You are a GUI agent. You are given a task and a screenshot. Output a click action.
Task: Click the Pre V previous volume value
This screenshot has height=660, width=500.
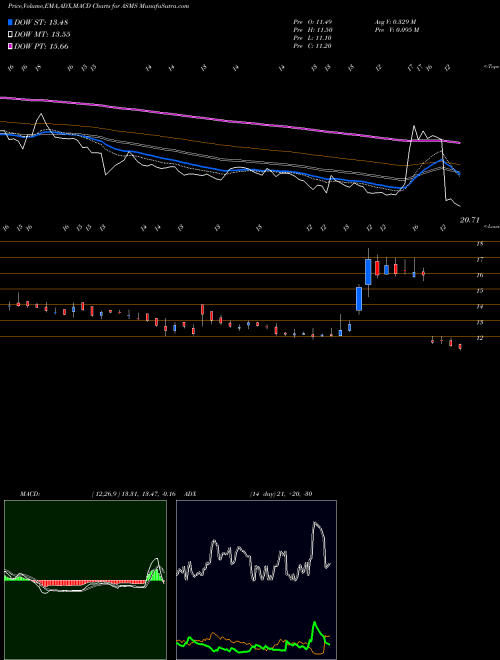pyautogui.click(x=396, y=30)
